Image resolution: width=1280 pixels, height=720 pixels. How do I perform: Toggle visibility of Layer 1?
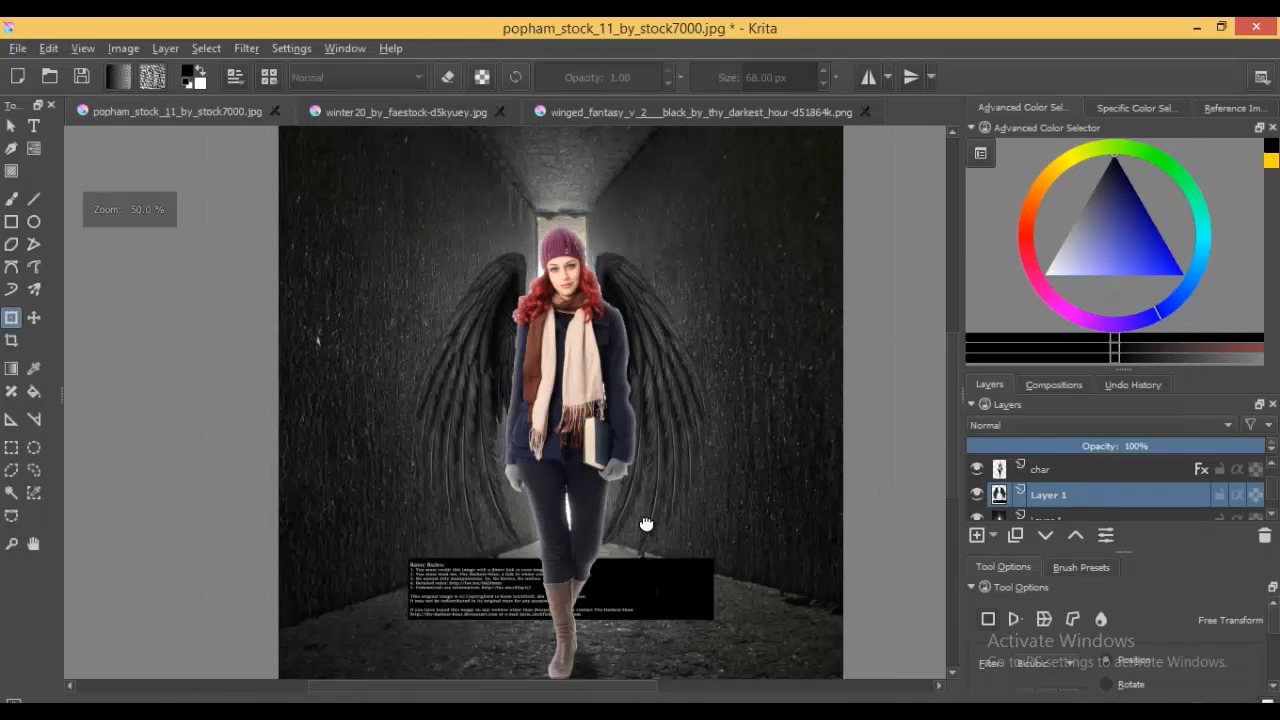click(977, 495)
